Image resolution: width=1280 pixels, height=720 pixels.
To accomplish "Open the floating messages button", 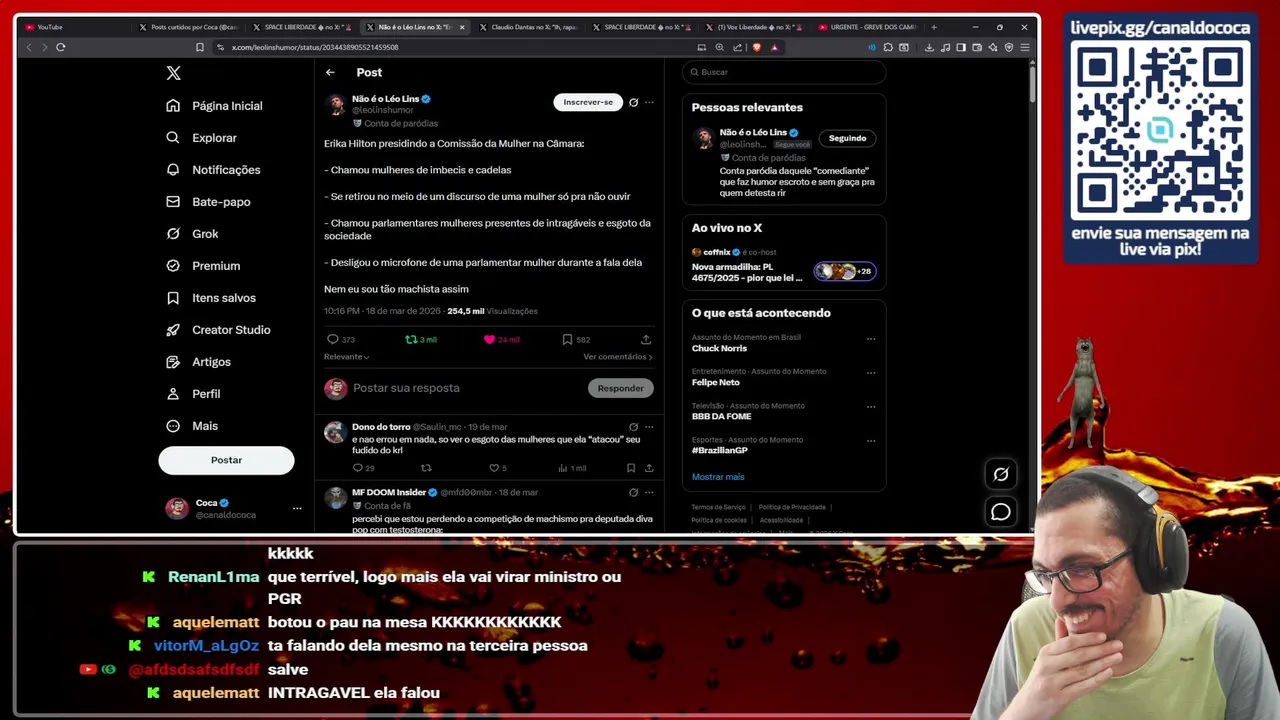I will point(1001,512).
